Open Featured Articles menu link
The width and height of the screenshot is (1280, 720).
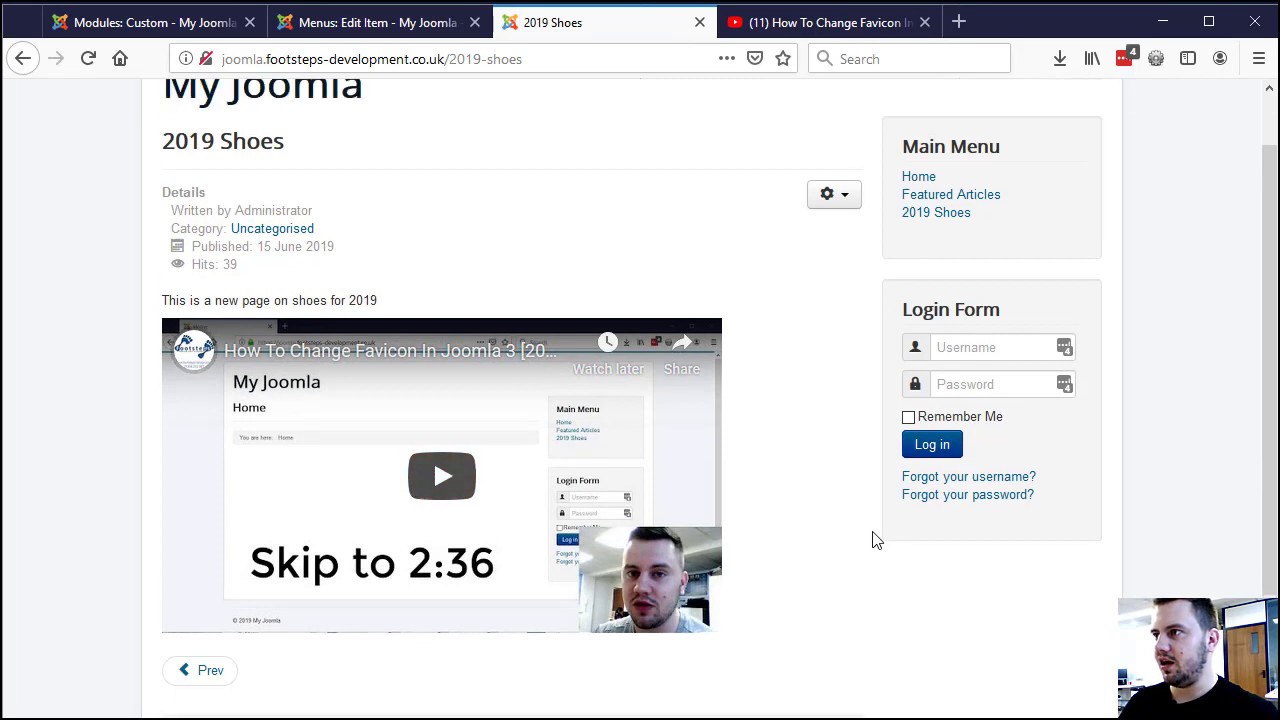(x=951, y=194)
